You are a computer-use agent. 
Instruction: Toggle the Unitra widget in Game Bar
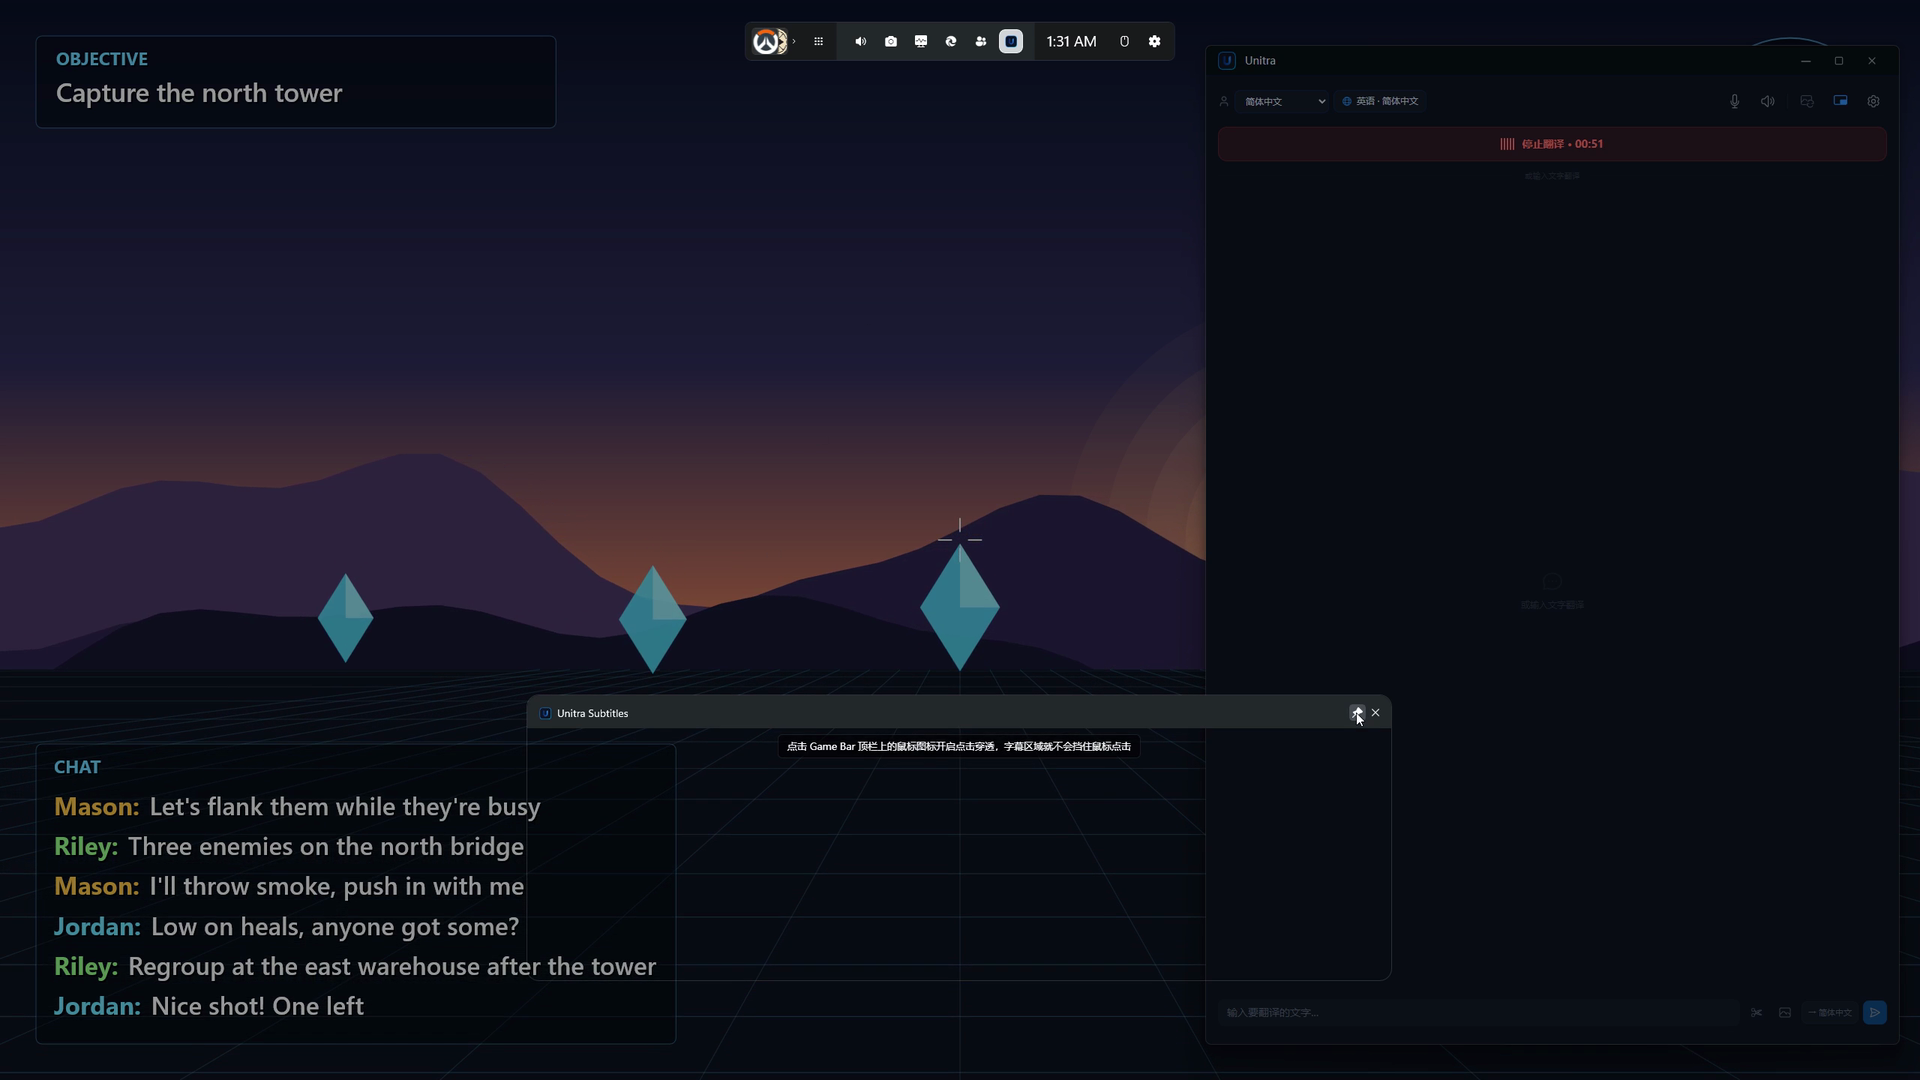click(1011, 42)
